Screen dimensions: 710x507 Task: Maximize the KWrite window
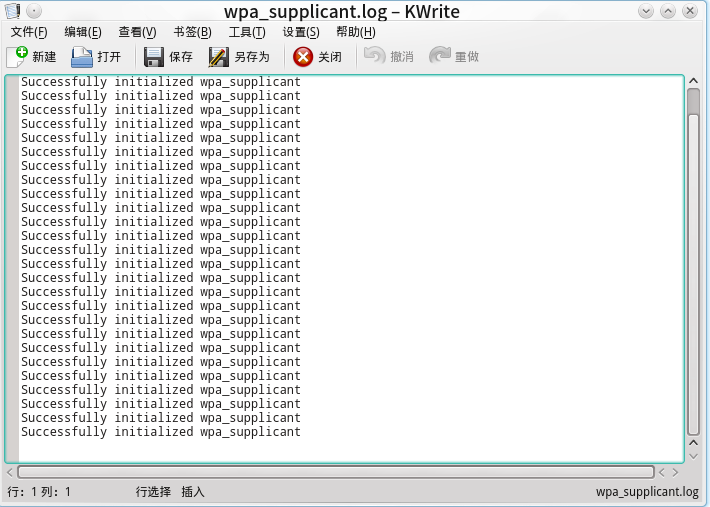click(x=668, y=11)
